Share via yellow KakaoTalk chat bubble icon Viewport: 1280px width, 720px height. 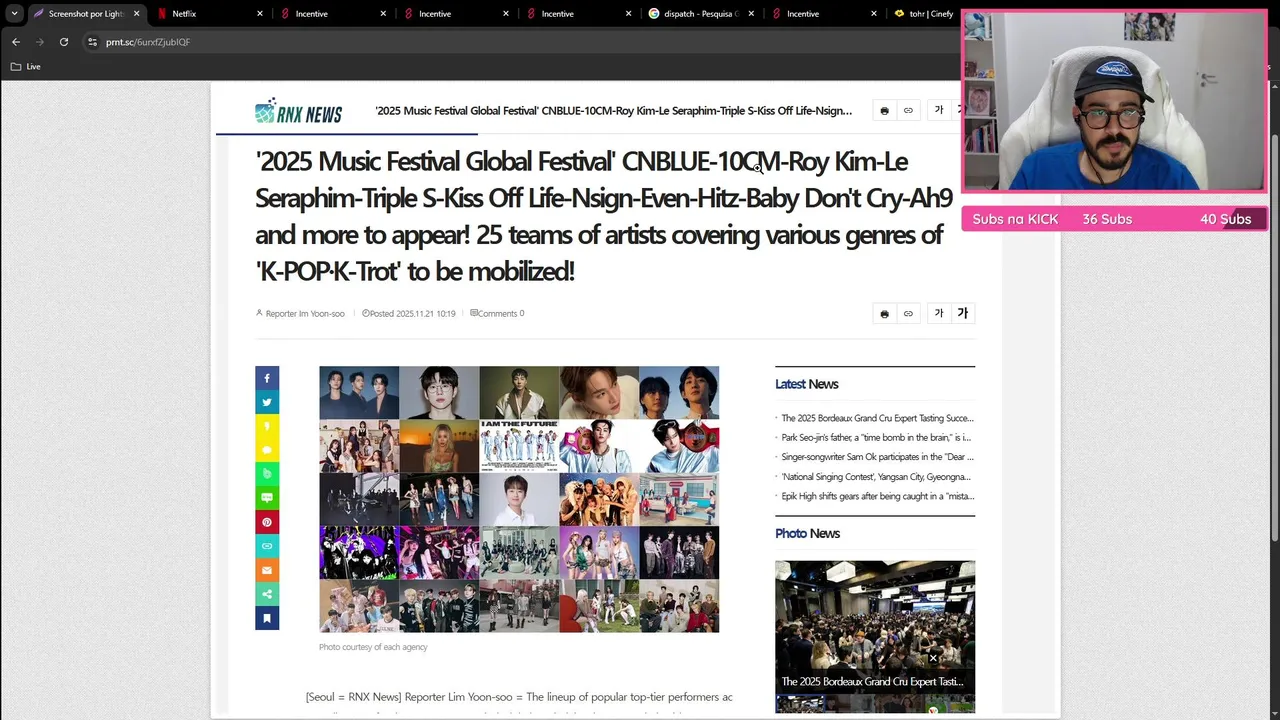[267, 450]
